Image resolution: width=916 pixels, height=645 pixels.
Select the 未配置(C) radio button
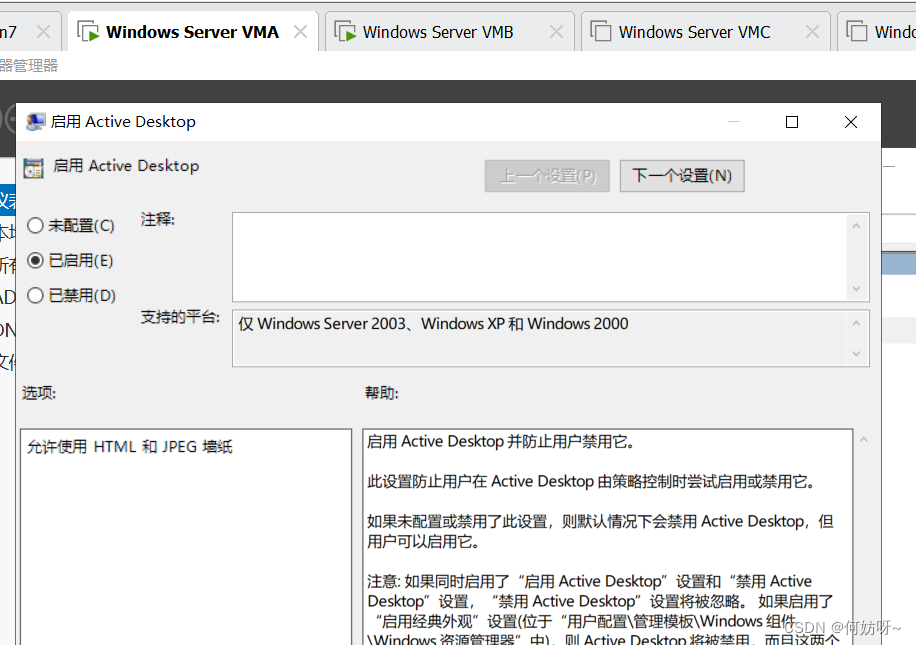click(x=35, y=225)
